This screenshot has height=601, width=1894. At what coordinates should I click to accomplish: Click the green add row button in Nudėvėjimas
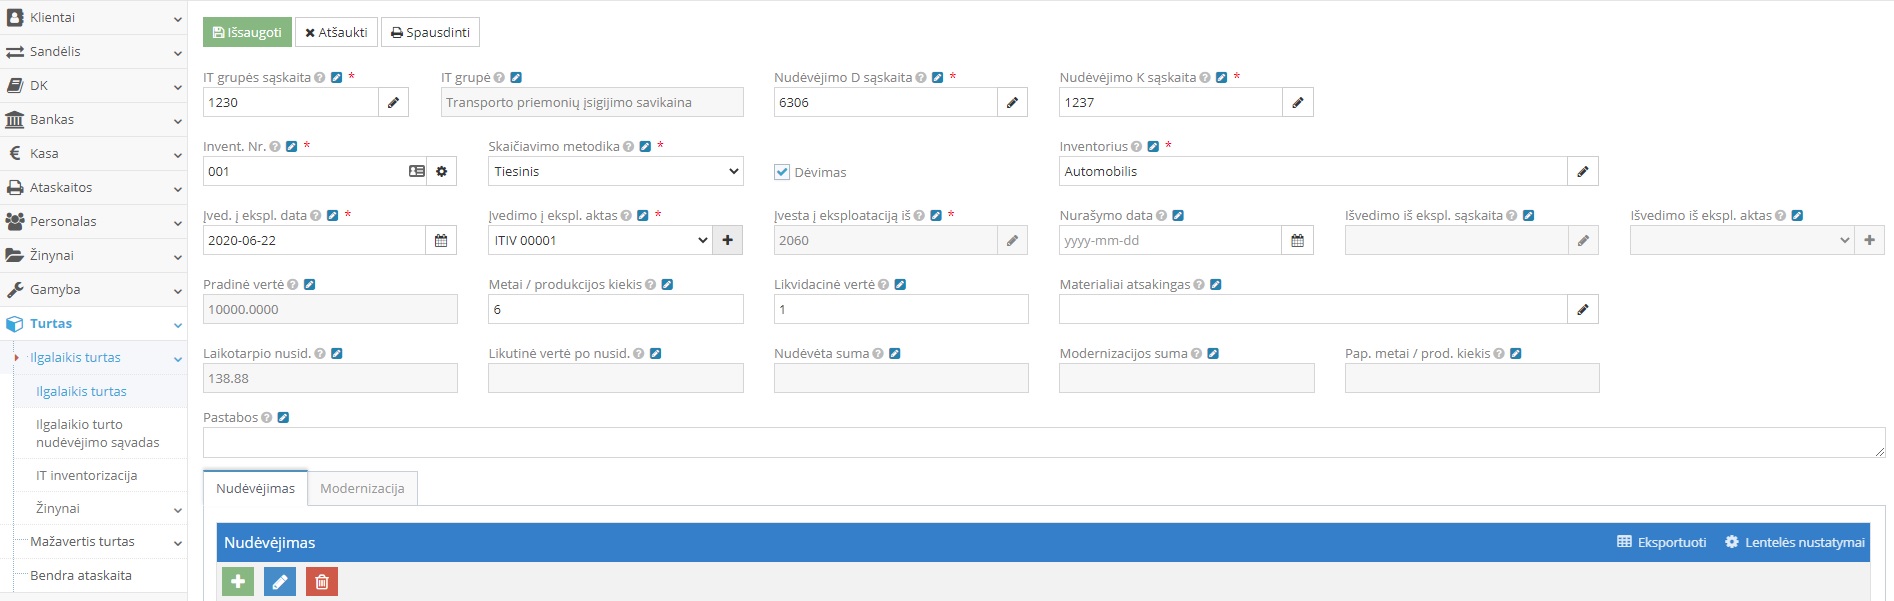point(238,581)
